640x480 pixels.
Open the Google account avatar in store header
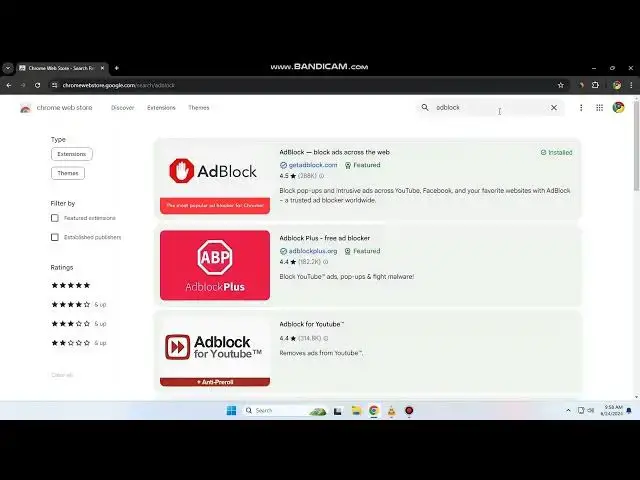click(x=618, y=107)
